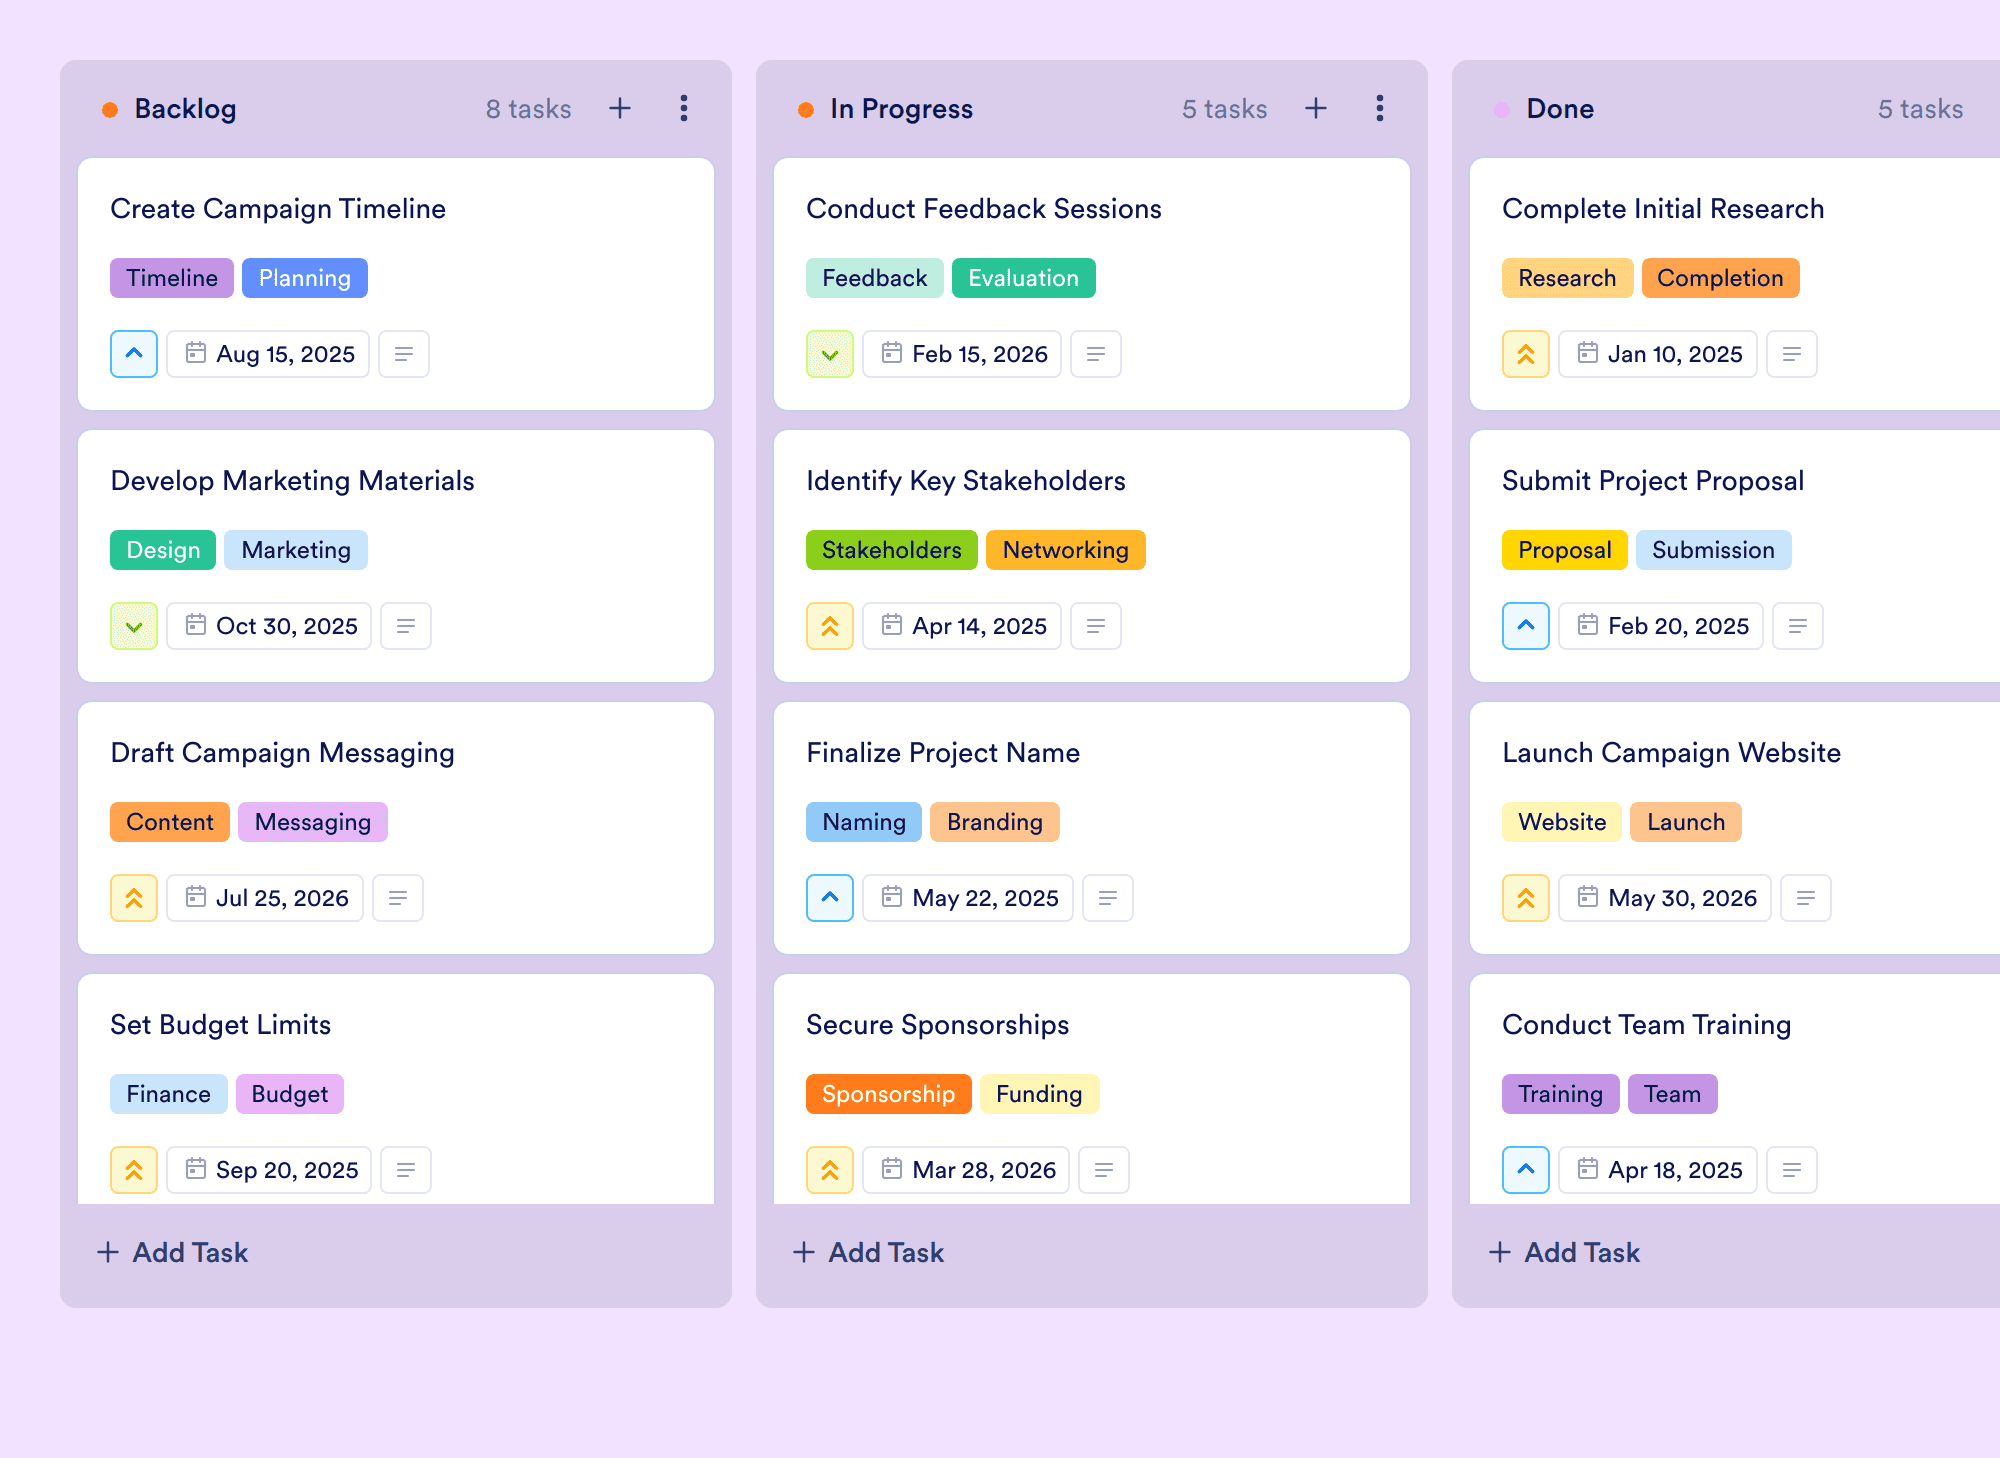Image resolution: width=2000 pixels, height=1458 pixels.
Task: Click description icon on Draft Campaign Messaging card
Action: point(398,898)
